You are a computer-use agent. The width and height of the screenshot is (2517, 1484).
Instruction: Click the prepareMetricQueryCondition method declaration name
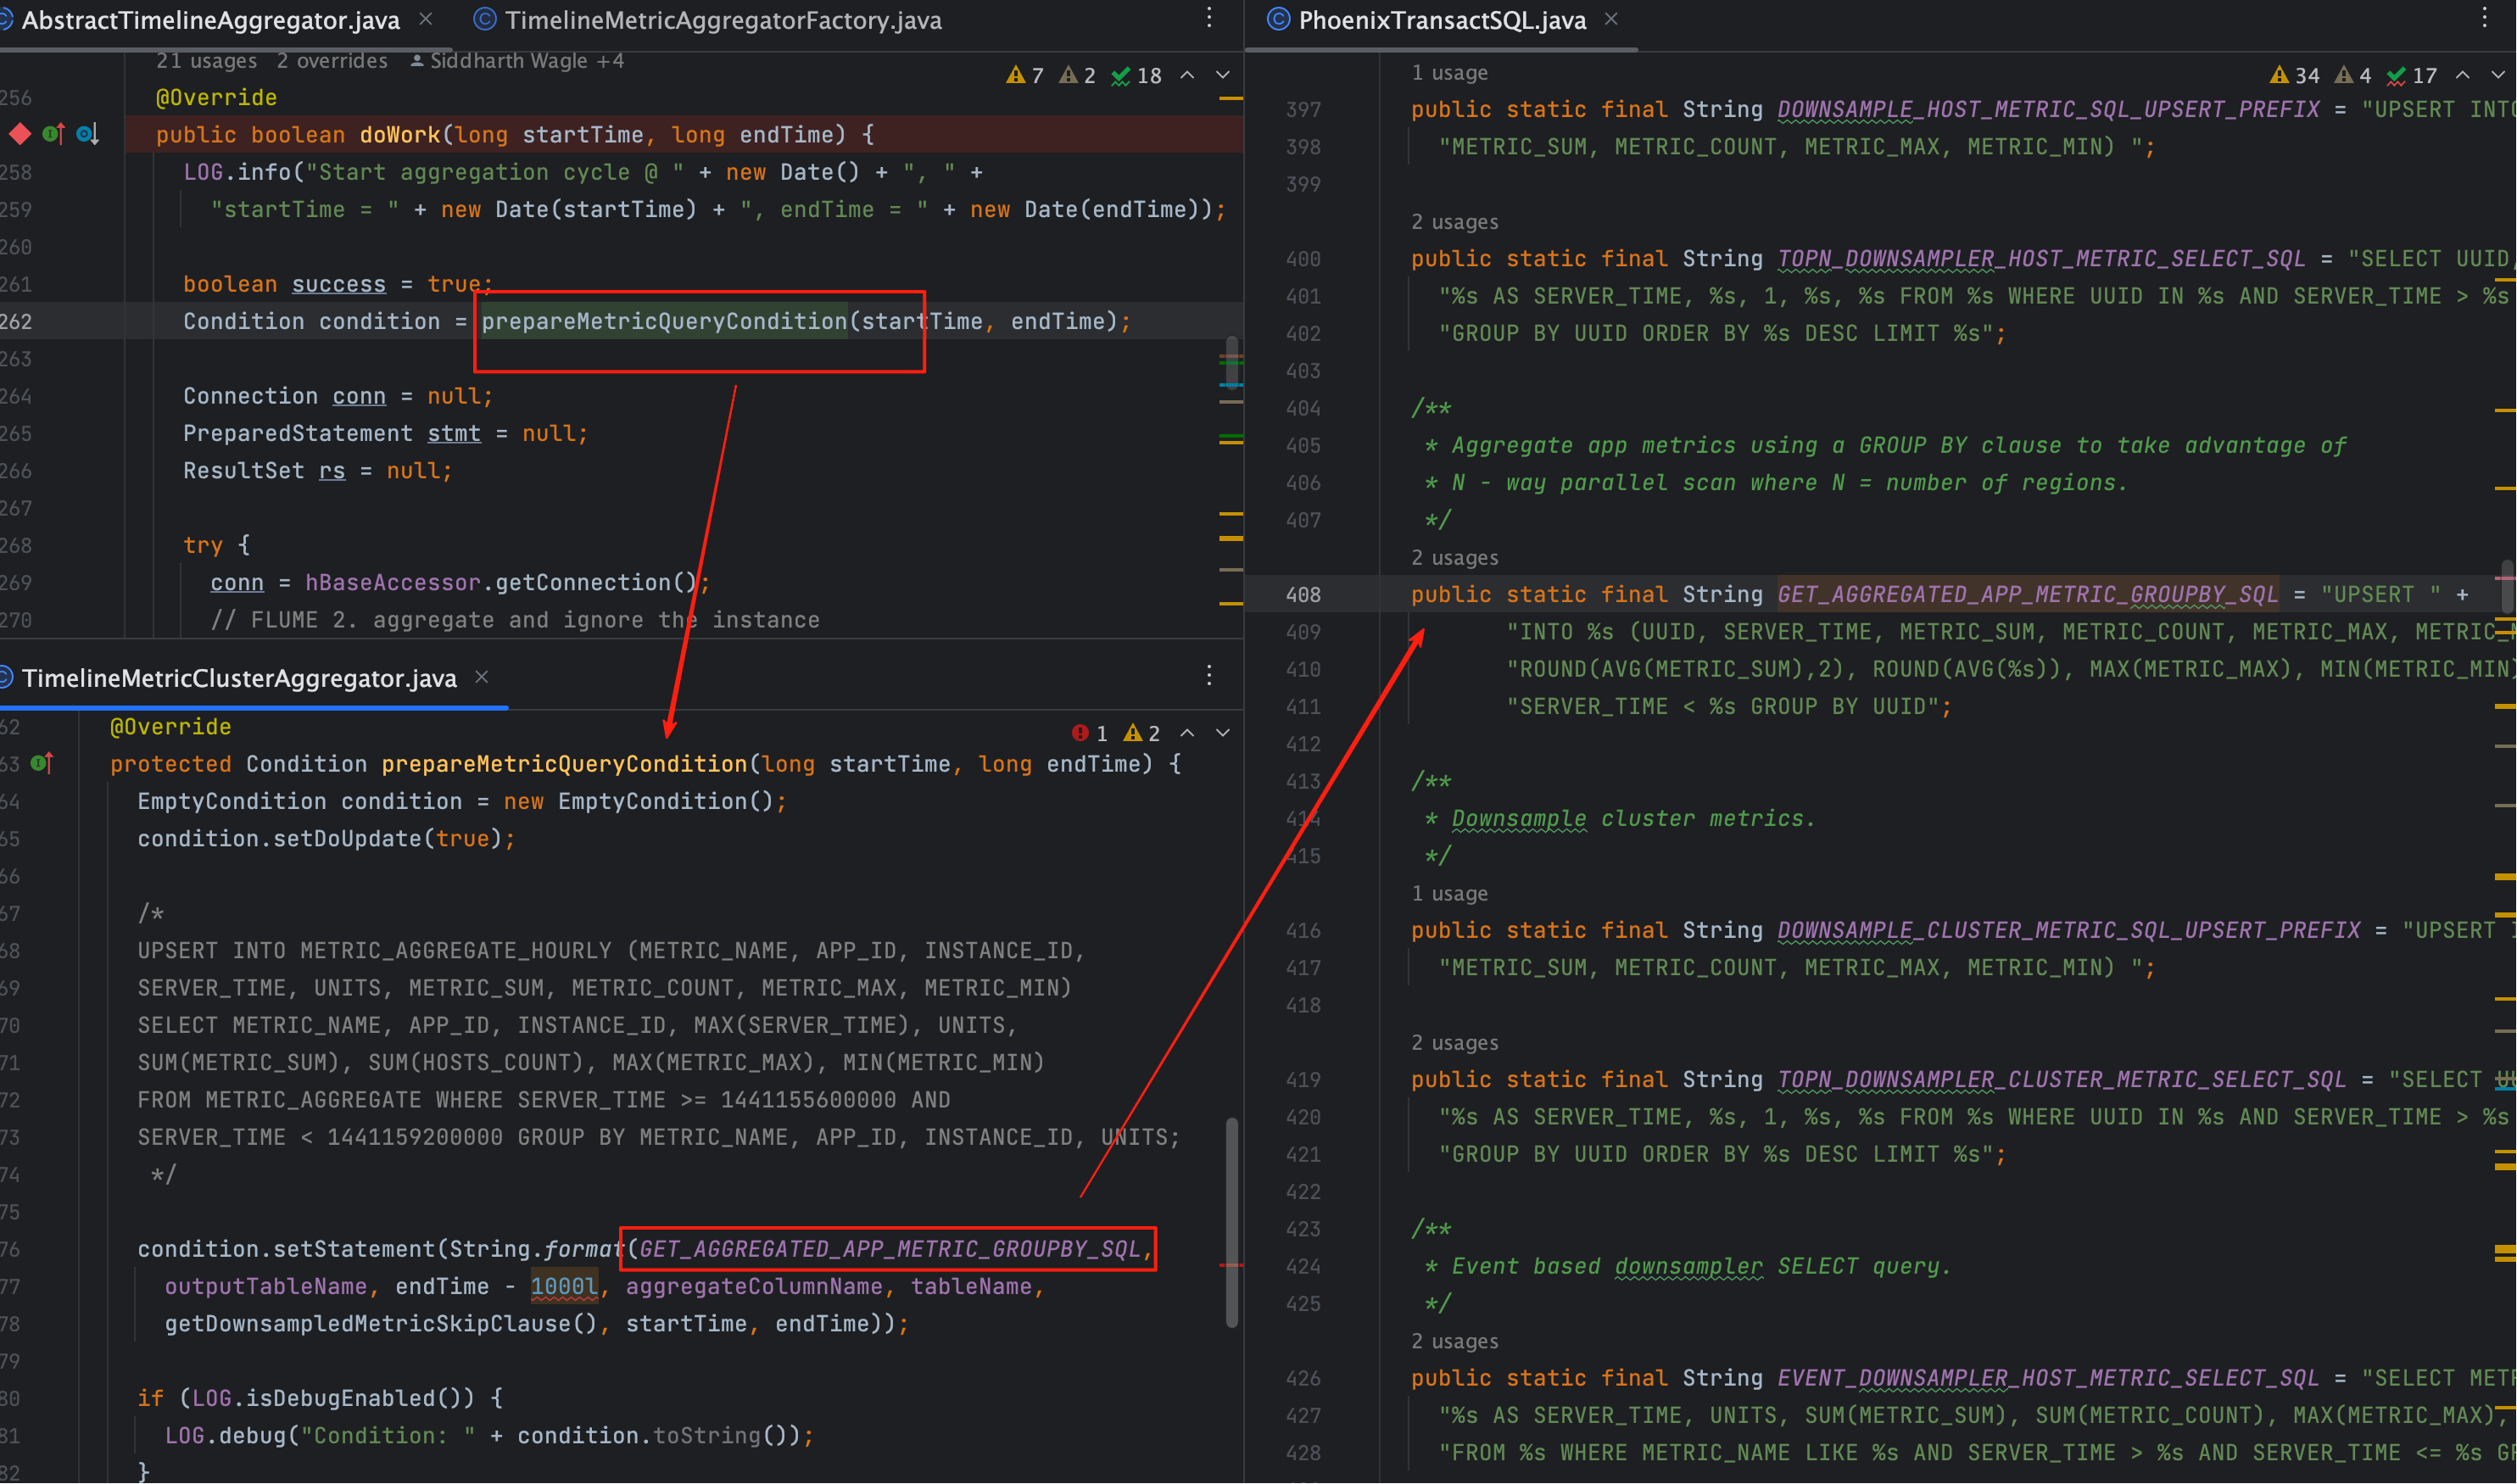click(x=564, y=765)
